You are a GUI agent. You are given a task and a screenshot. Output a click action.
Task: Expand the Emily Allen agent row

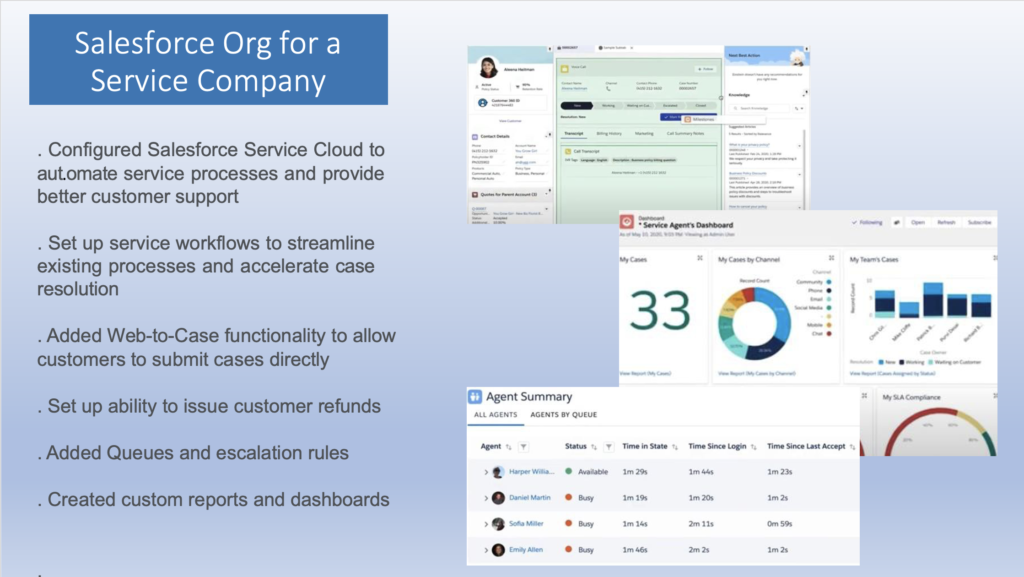[x=486, y=550]
